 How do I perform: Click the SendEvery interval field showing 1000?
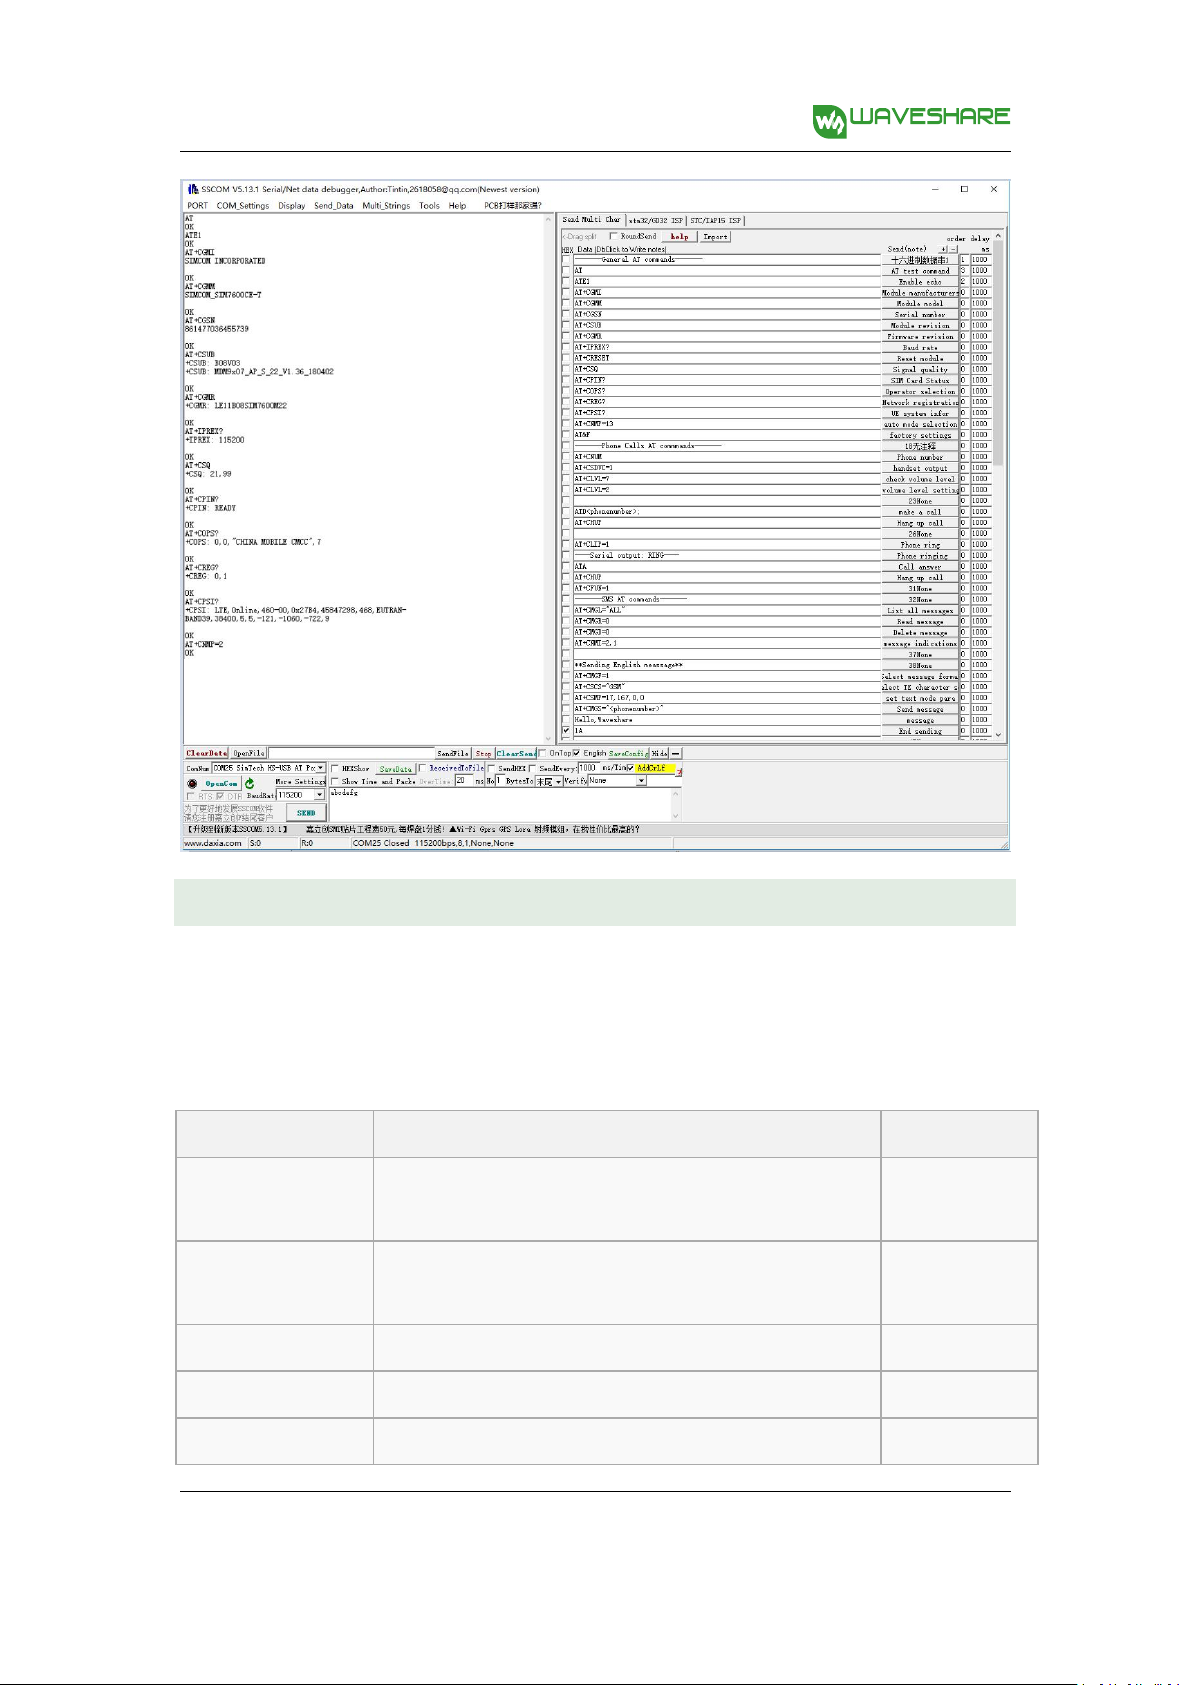click(587, 768)
